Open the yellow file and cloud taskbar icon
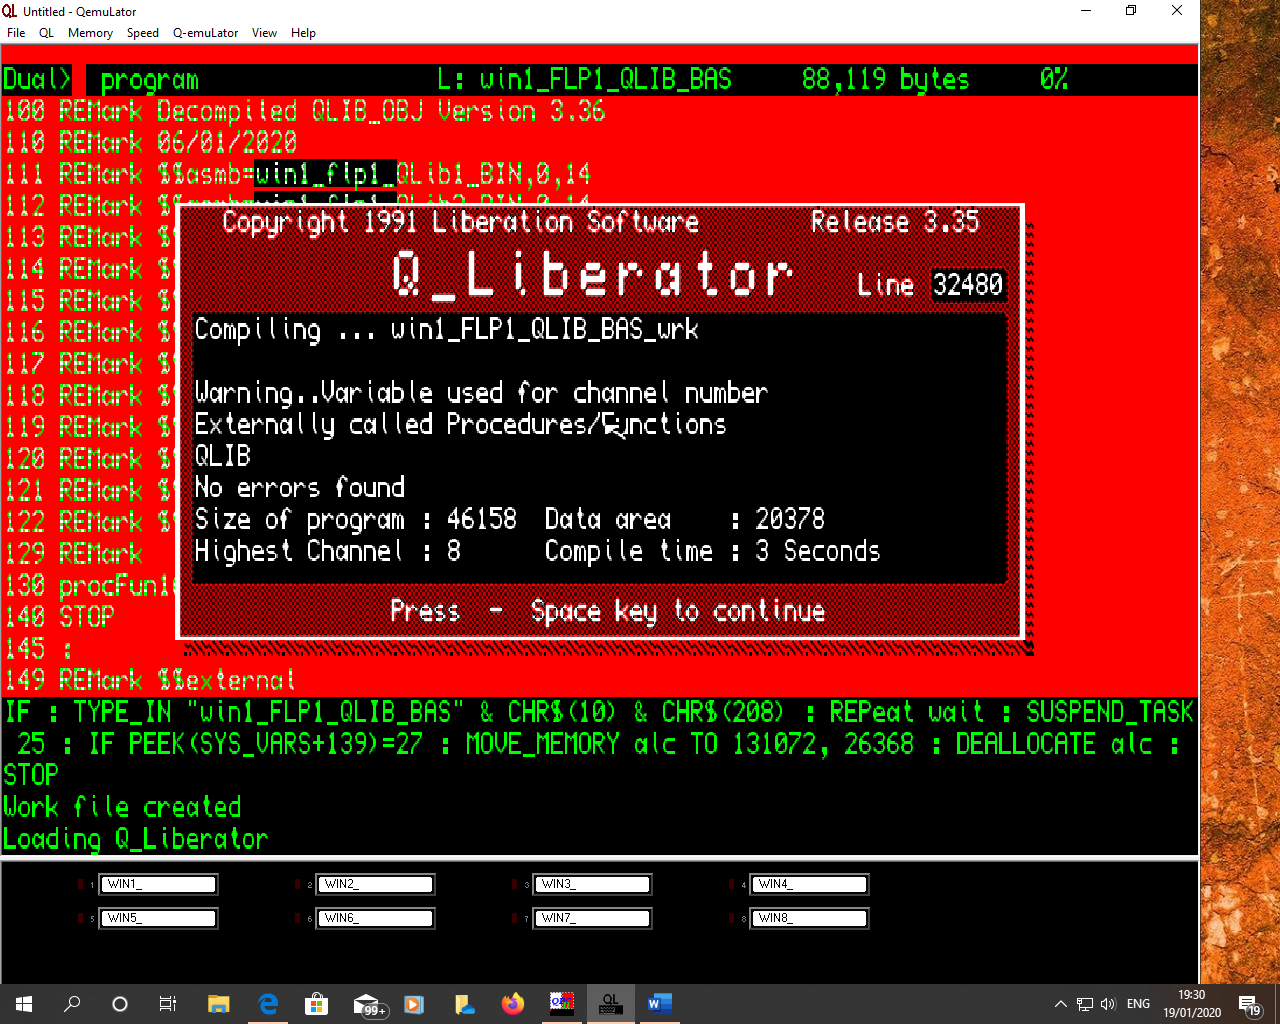Viewport: 1280px width, 1024px height. coord(463,1004)
